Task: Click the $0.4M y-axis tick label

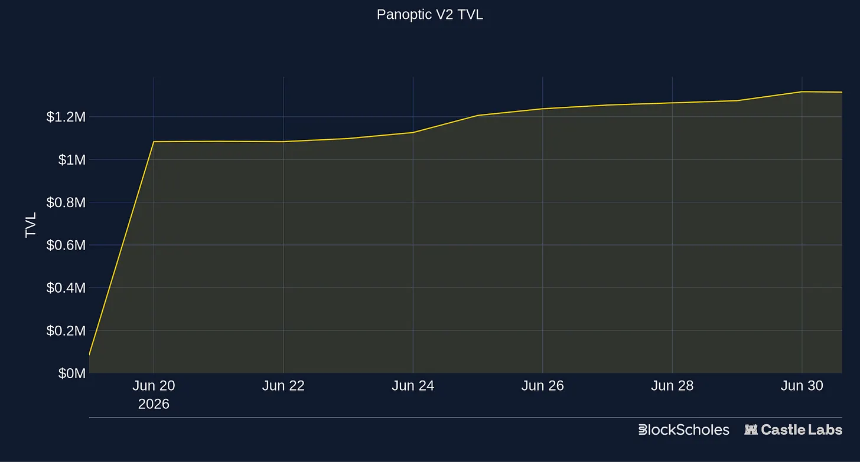Action: [x=66, y=288]
